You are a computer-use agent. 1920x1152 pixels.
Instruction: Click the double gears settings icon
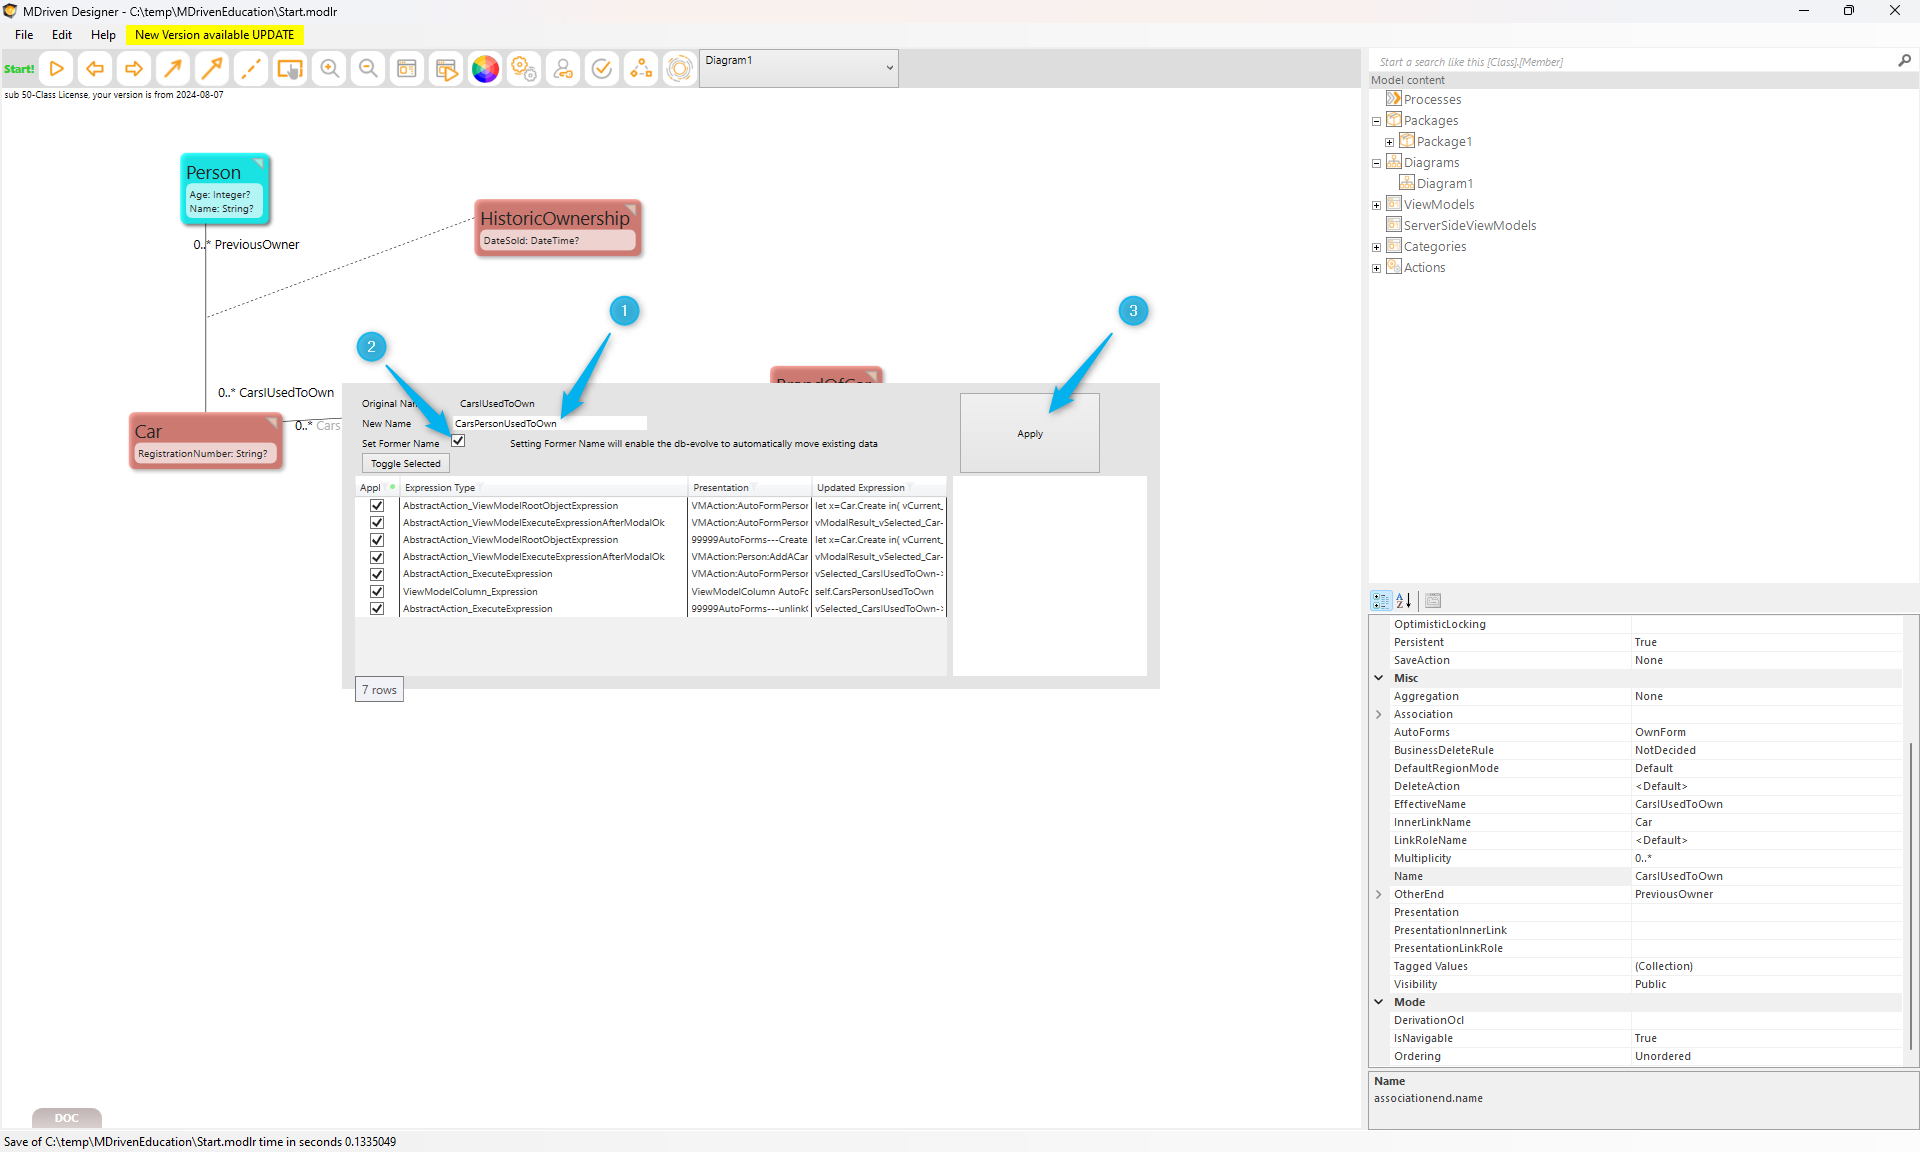(x=524, y=69)
